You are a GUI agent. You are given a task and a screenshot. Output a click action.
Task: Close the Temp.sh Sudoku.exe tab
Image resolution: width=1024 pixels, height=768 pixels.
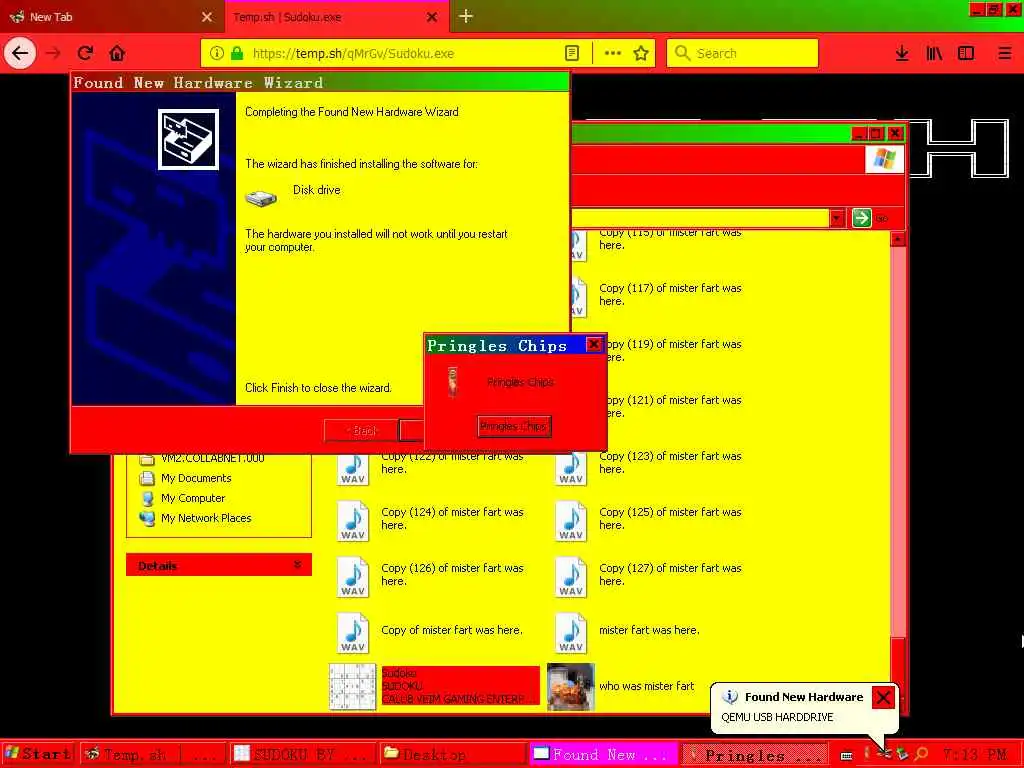[432, 17]
